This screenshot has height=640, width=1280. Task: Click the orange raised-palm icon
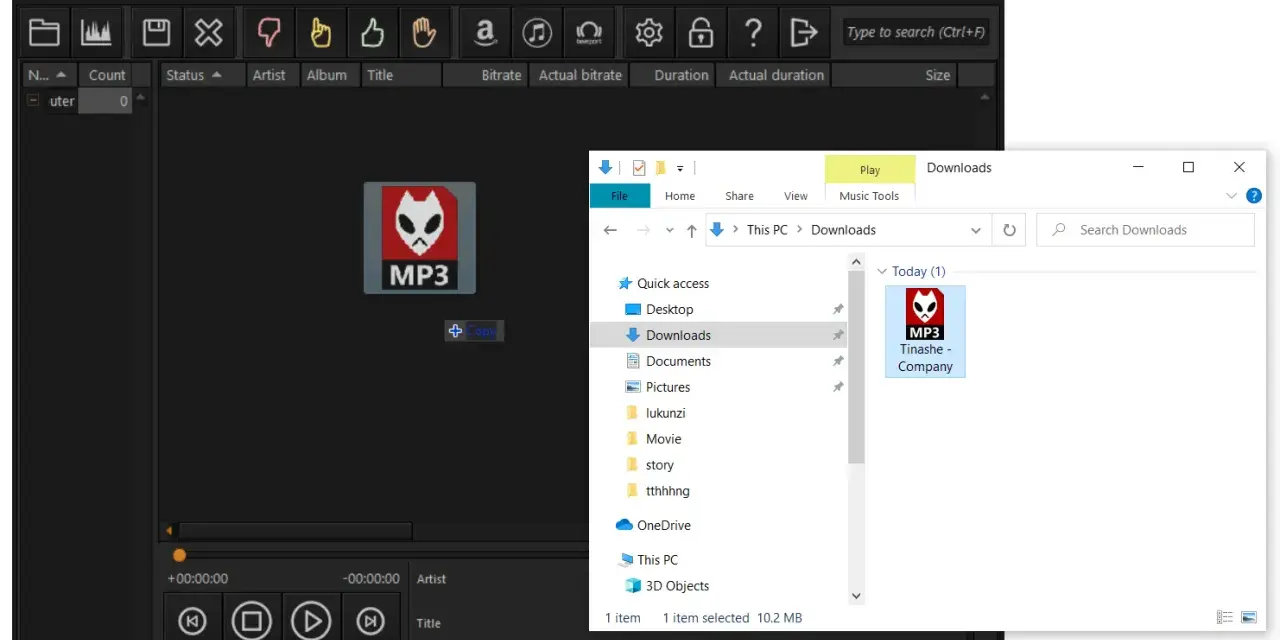tap(424, 33)
